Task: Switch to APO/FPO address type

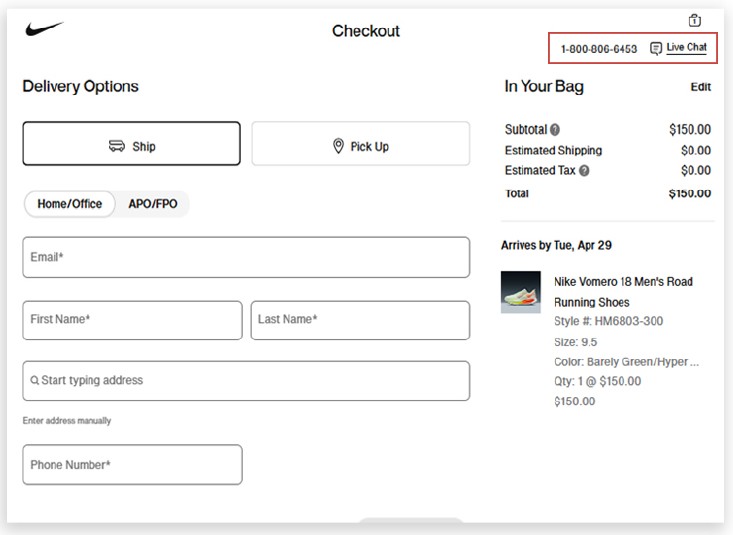Action: (x=153, y=204)
